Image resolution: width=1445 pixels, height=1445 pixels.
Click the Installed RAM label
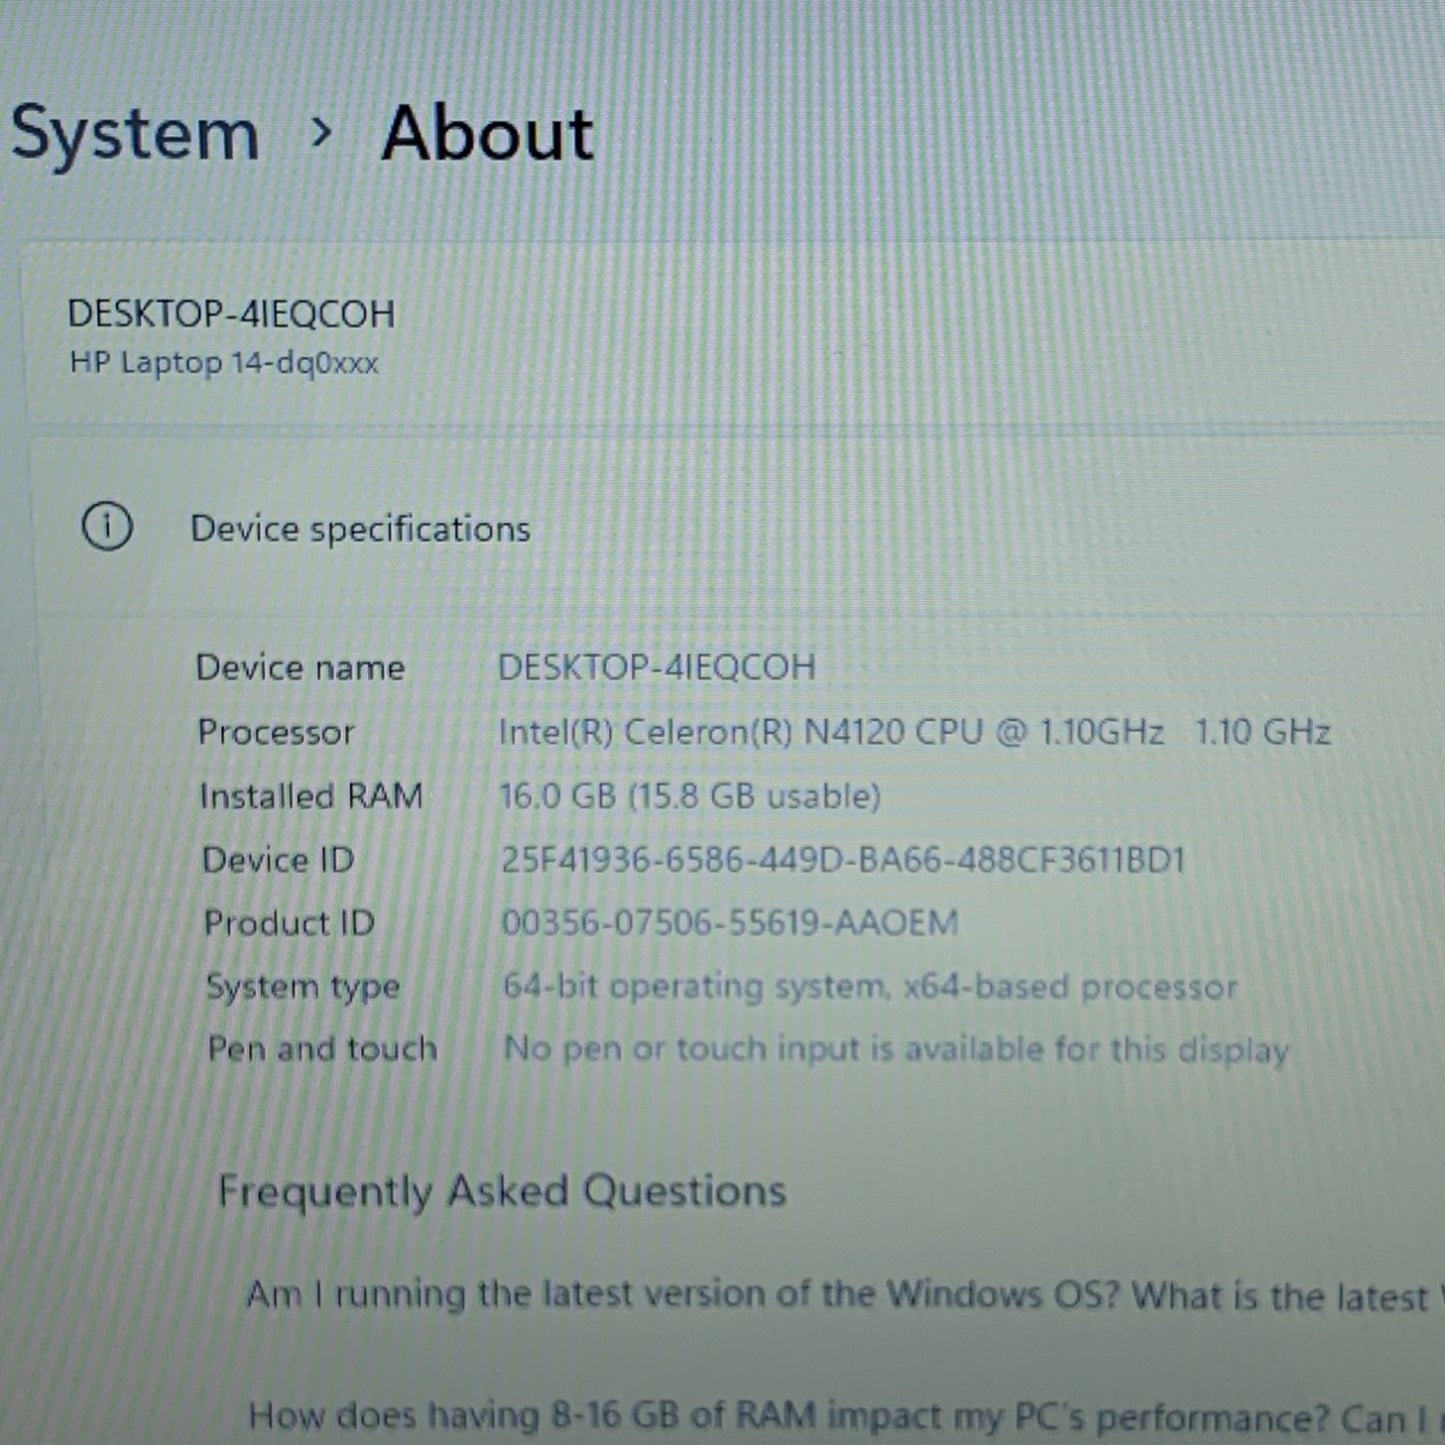click(311, 796)
